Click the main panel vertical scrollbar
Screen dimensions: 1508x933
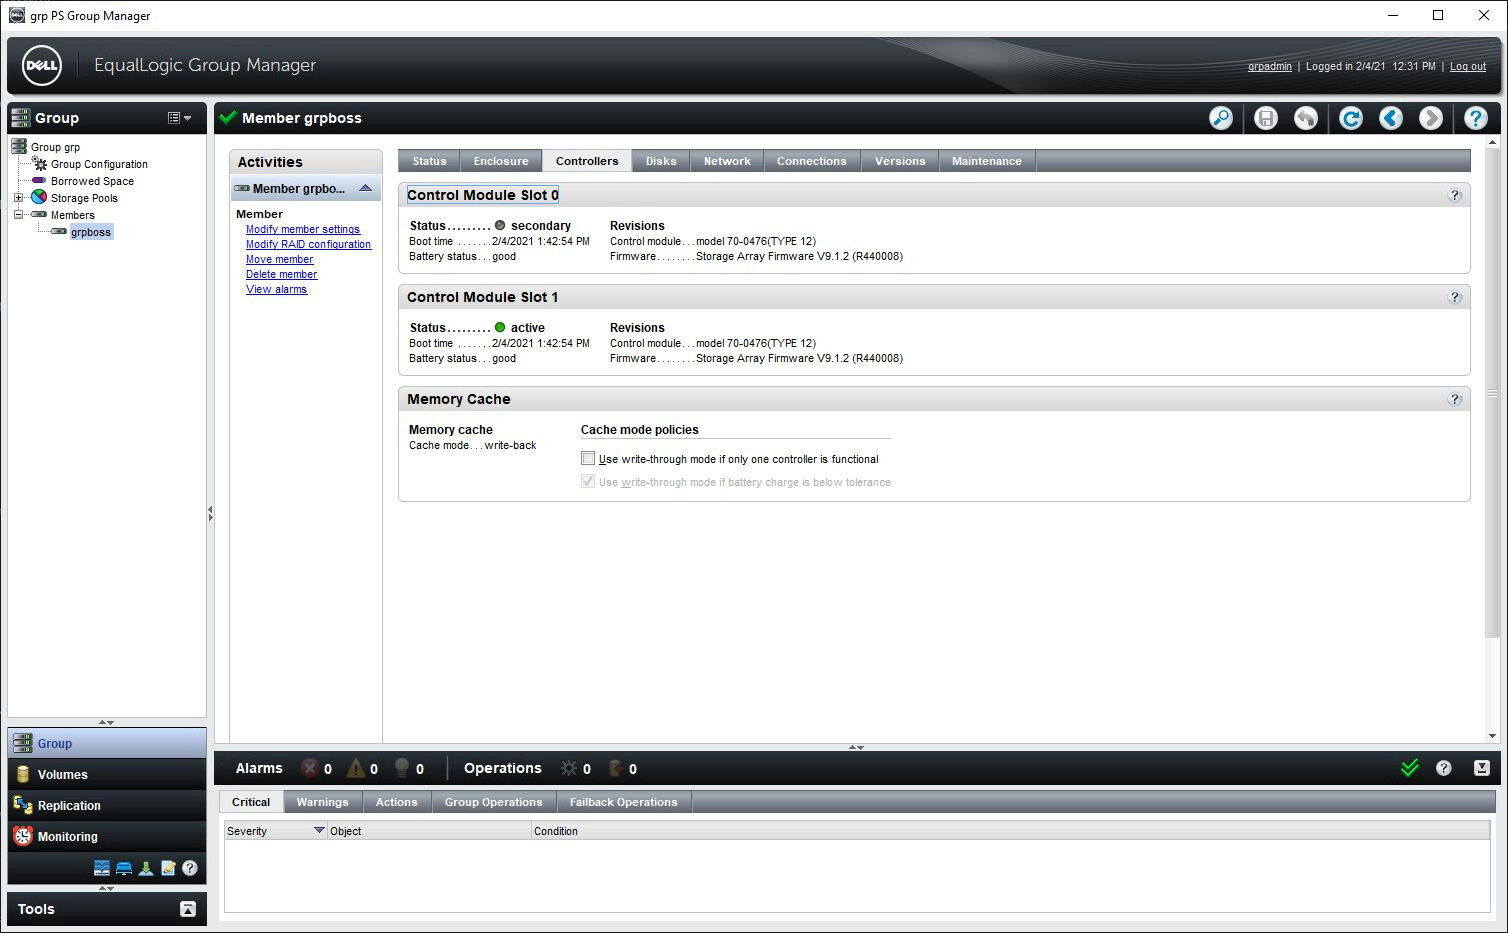click(1492, 392)
